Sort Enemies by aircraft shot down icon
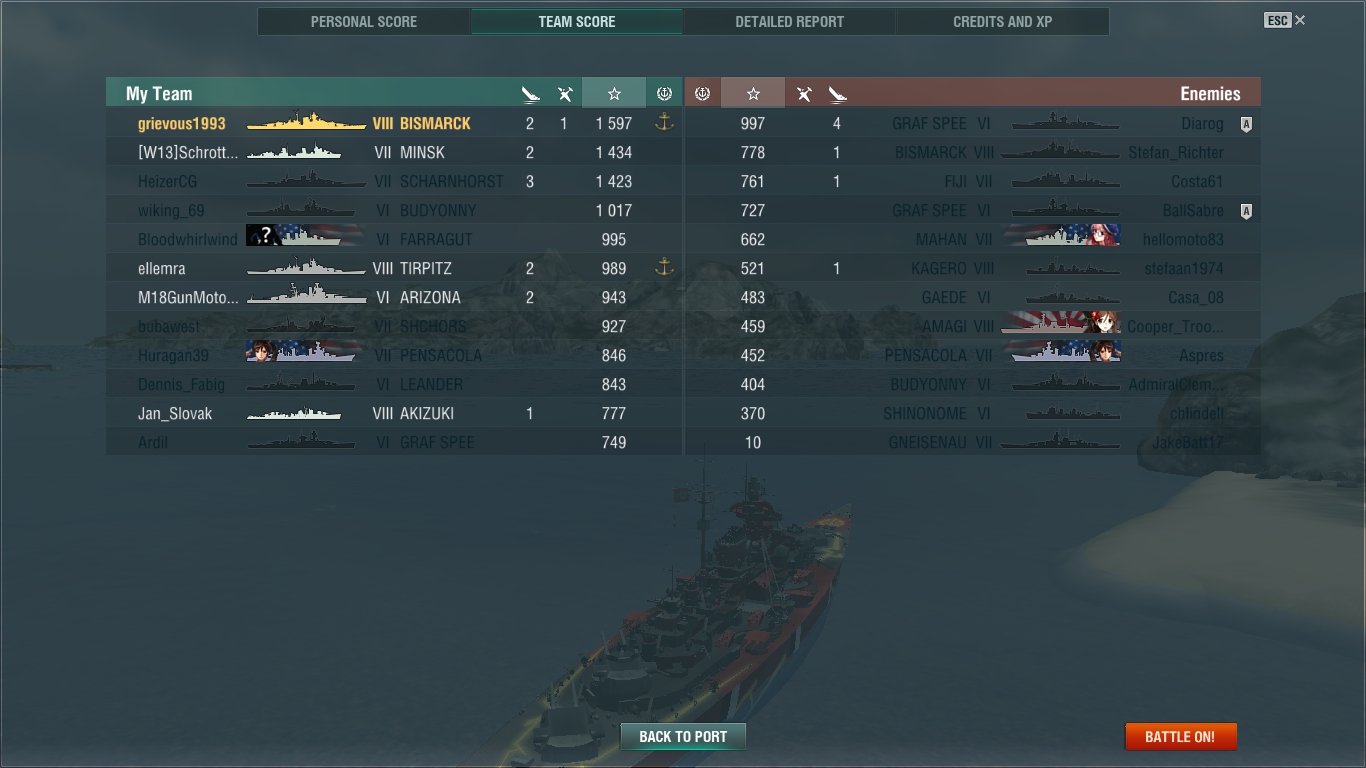The height and width of the screenshot is (768, 1366). 803,94
